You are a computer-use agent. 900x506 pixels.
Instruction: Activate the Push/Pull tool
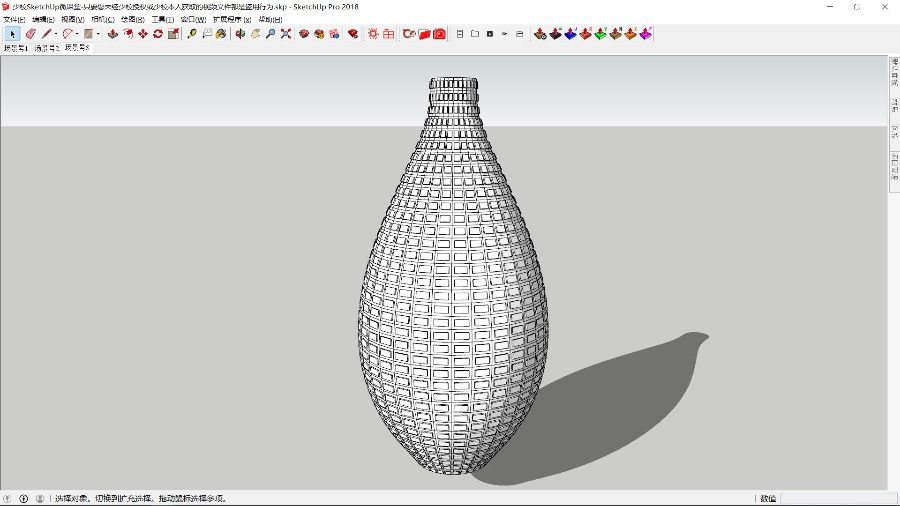tap(113, 34)
